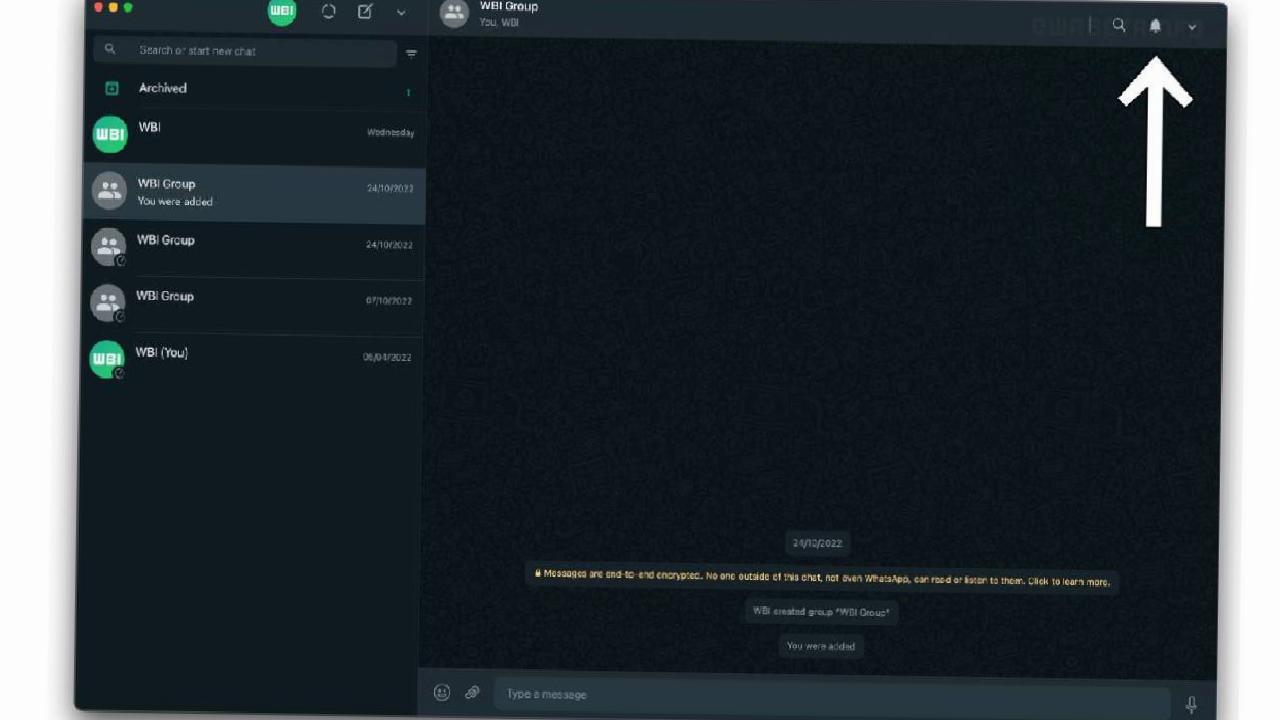Click 'WBI Group' title in conversation header

click(x=509, y=7)
